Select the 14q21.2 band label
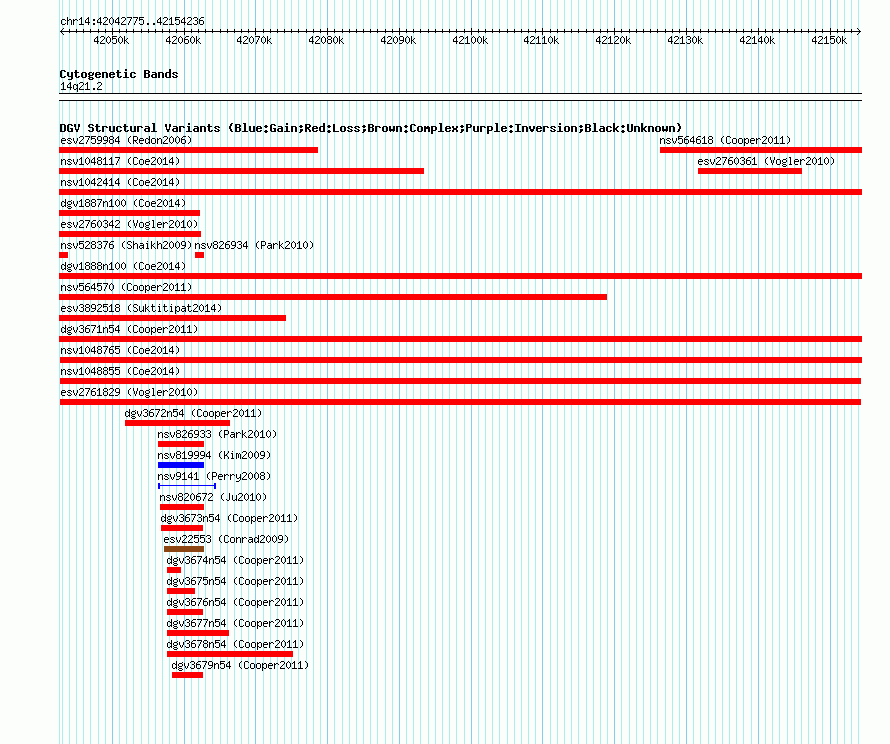Screen dimensions: 890x744 pos(81,86)
